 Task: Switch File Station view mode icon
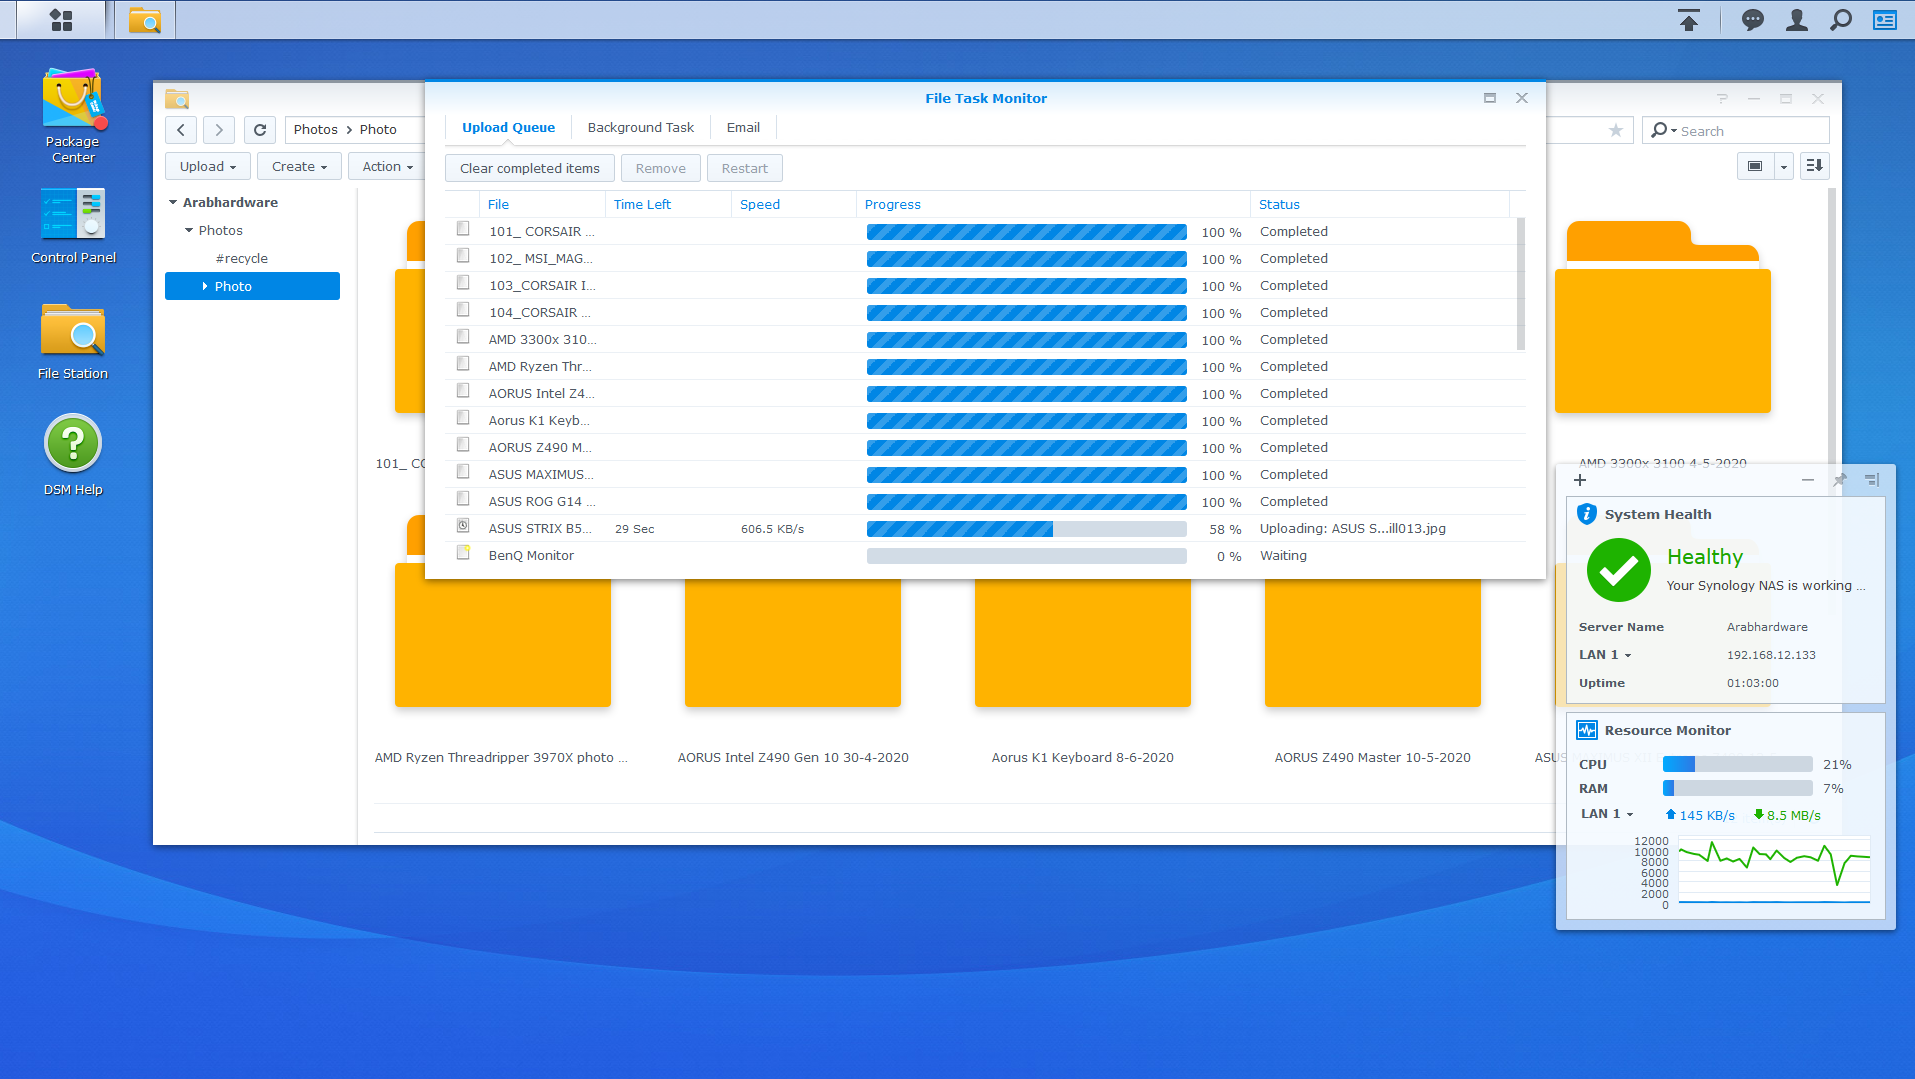point(1755,166)
